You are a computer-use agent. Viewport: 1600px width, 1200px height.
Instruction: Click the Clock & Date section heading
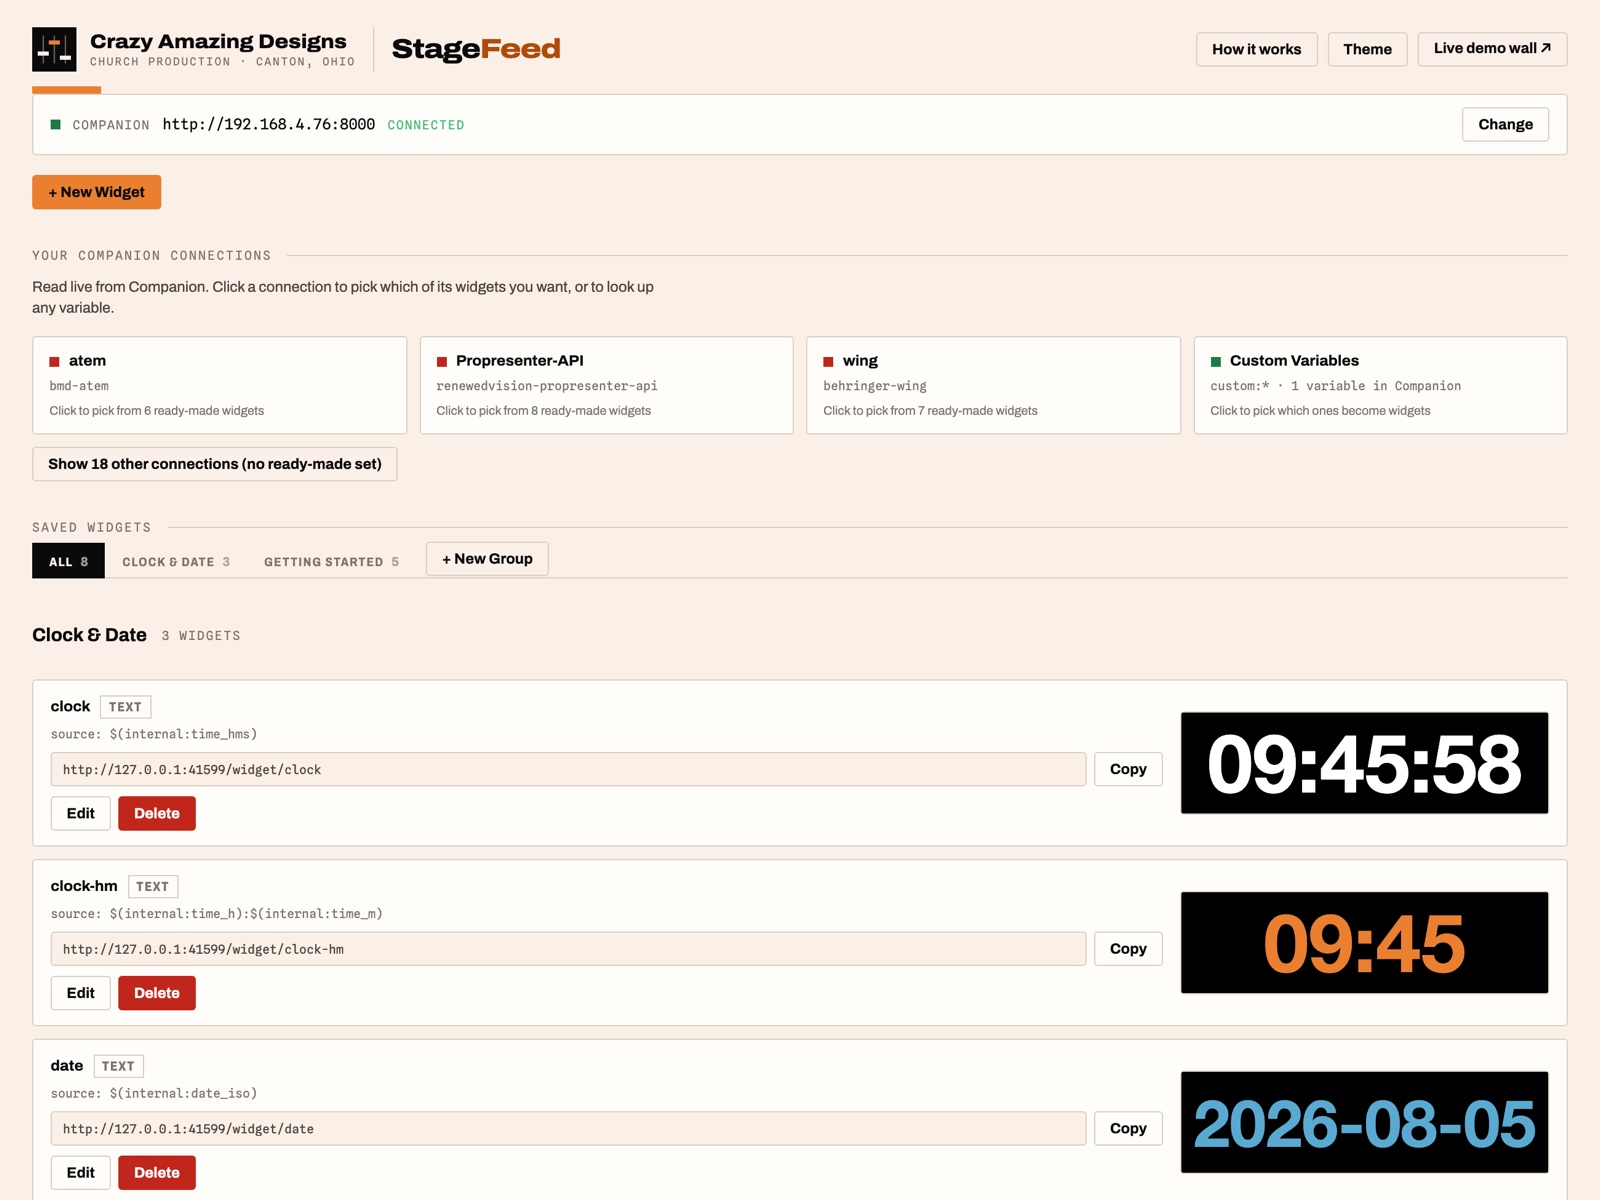(89, 635)
